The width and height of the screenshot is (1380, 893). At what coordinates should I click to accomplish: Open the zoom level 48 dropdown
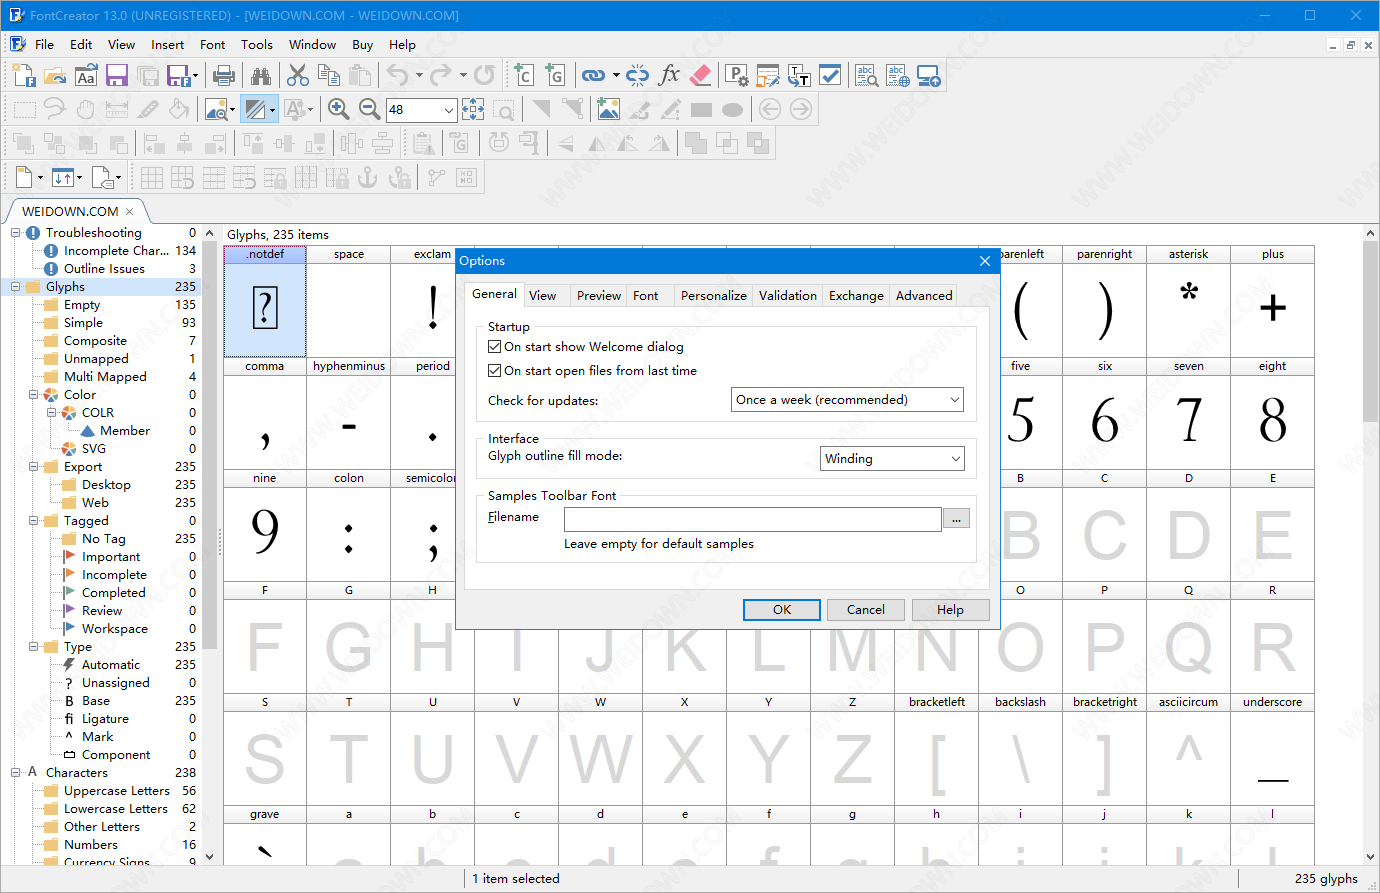(449, 110)
